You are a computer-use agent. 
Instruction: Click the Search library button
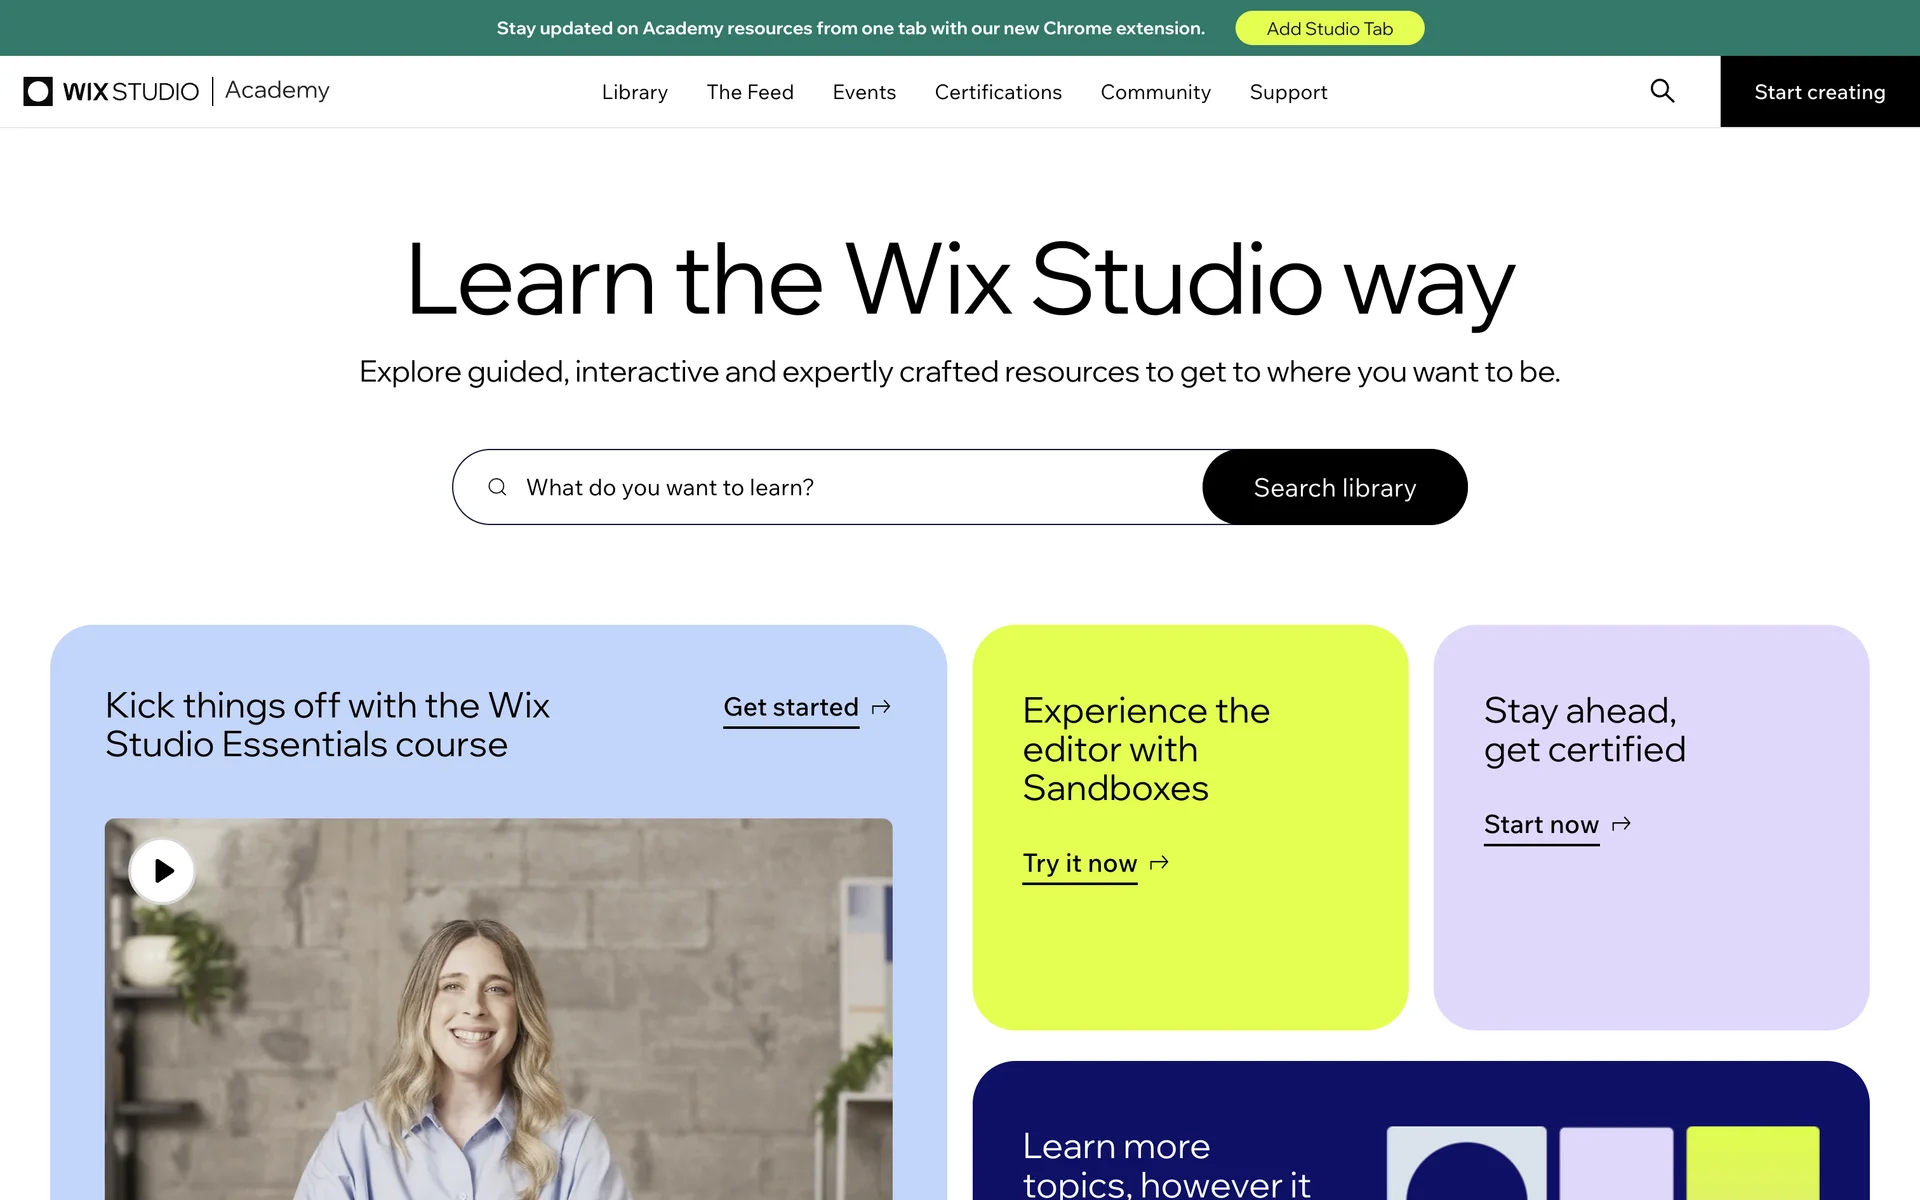1335,487
